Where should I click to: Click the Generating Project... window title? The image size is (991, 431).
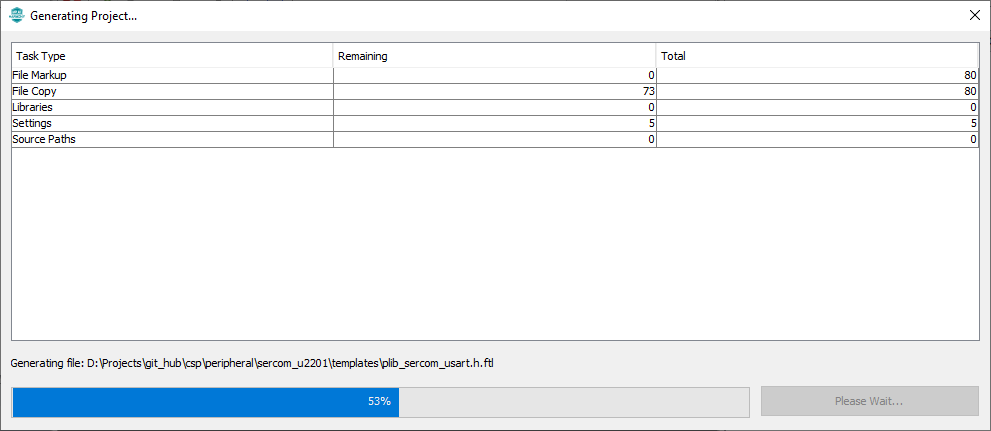pos(84,16)
